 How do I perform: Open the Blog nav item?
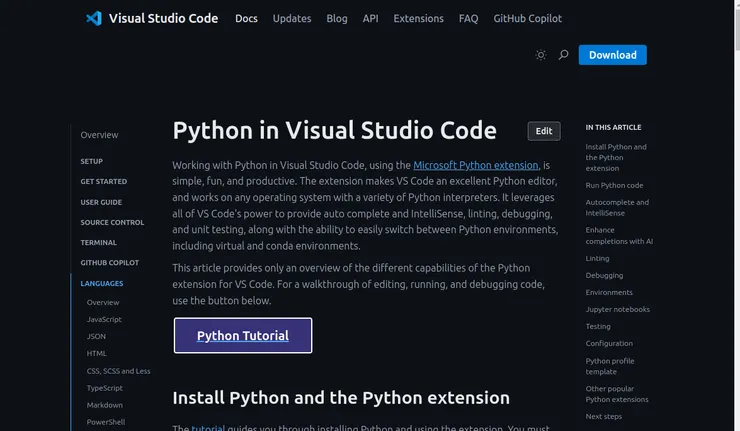(337, 18)
